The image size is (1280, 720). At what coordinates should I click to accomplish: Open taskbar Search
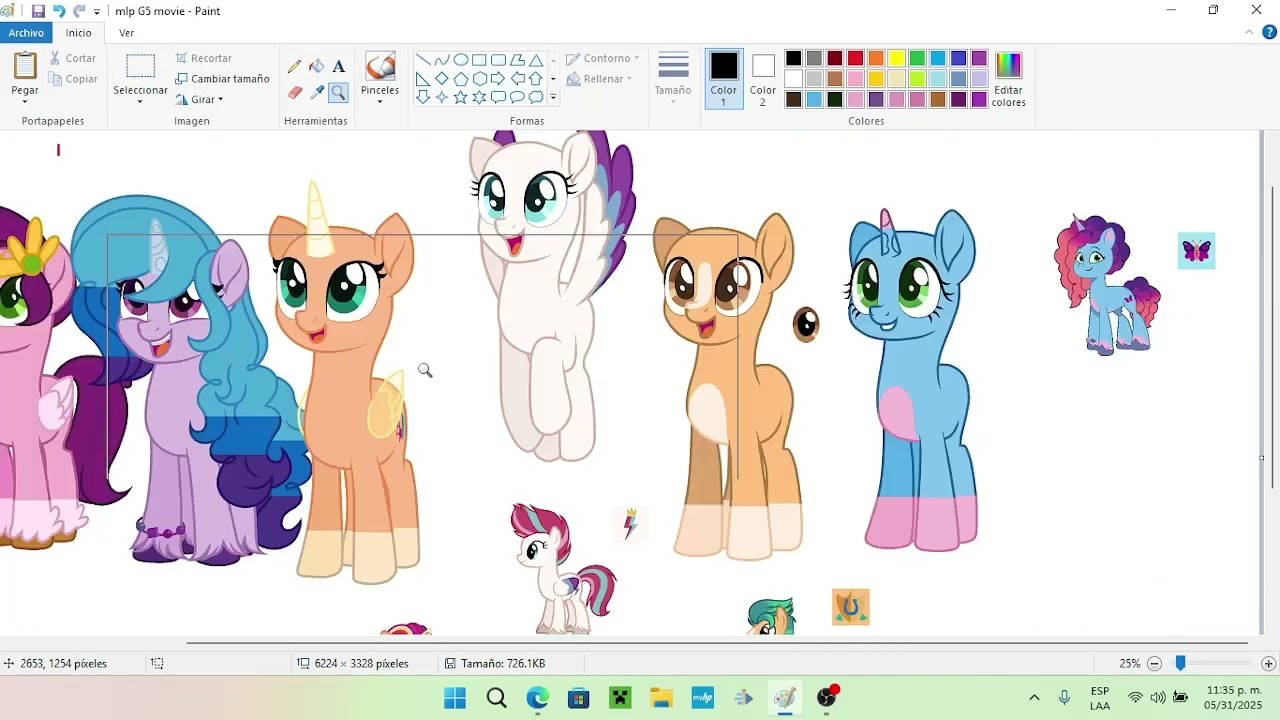click(x=496, y=698)
